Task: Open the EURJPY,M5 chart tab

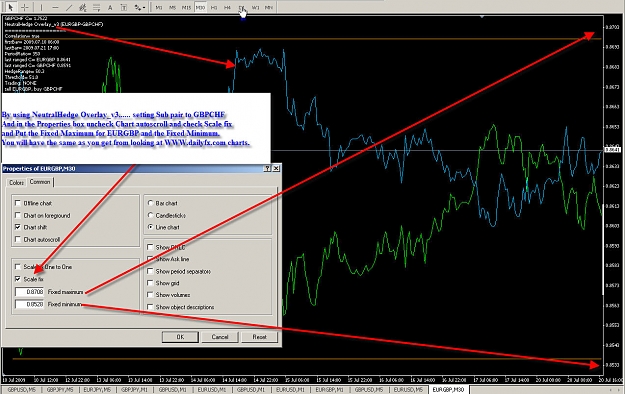Action: pos(97,390)
